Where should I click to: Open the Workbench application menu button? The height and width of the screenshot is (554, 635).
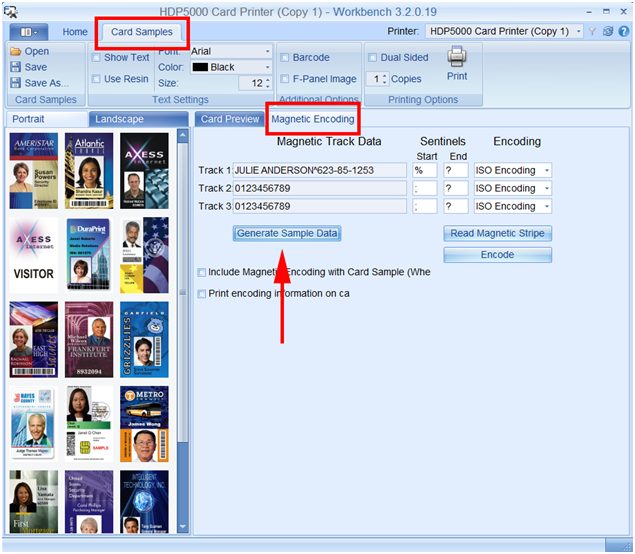[x=28, y=32]
